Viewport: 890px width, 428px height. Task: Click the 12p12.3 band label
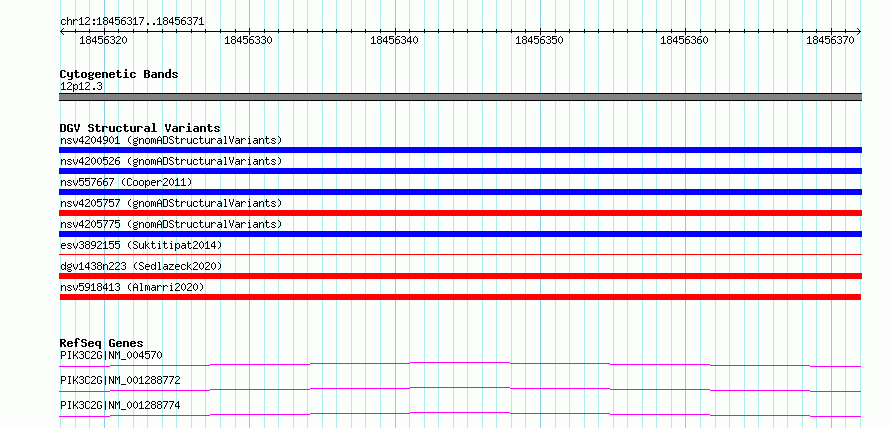[81, 87]
